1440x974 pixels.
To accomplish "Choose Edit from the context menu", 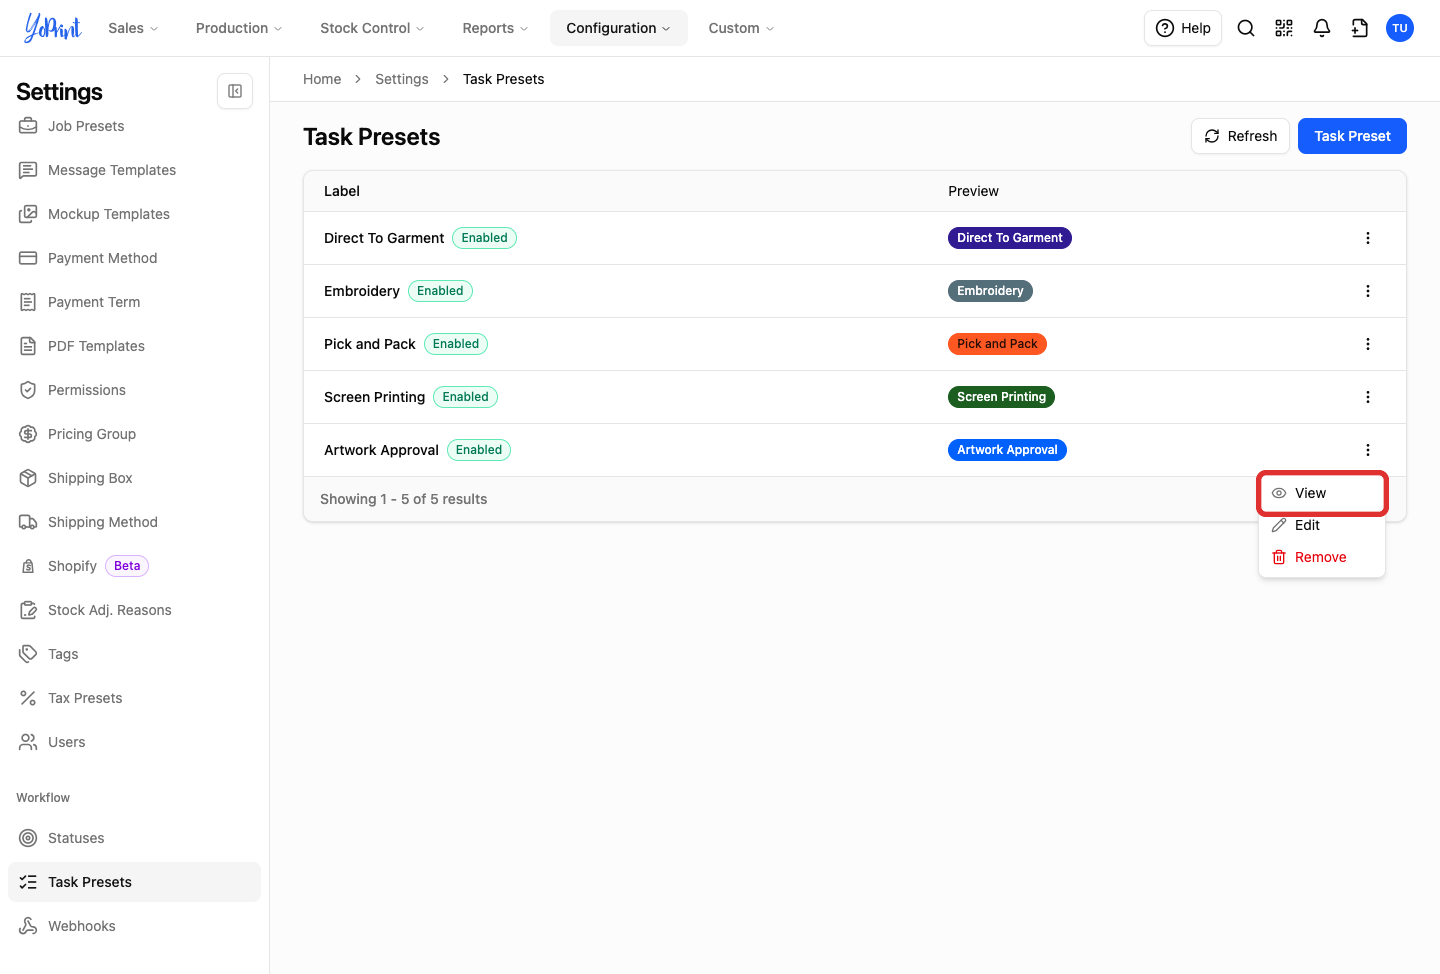I will pos(1322,525).
